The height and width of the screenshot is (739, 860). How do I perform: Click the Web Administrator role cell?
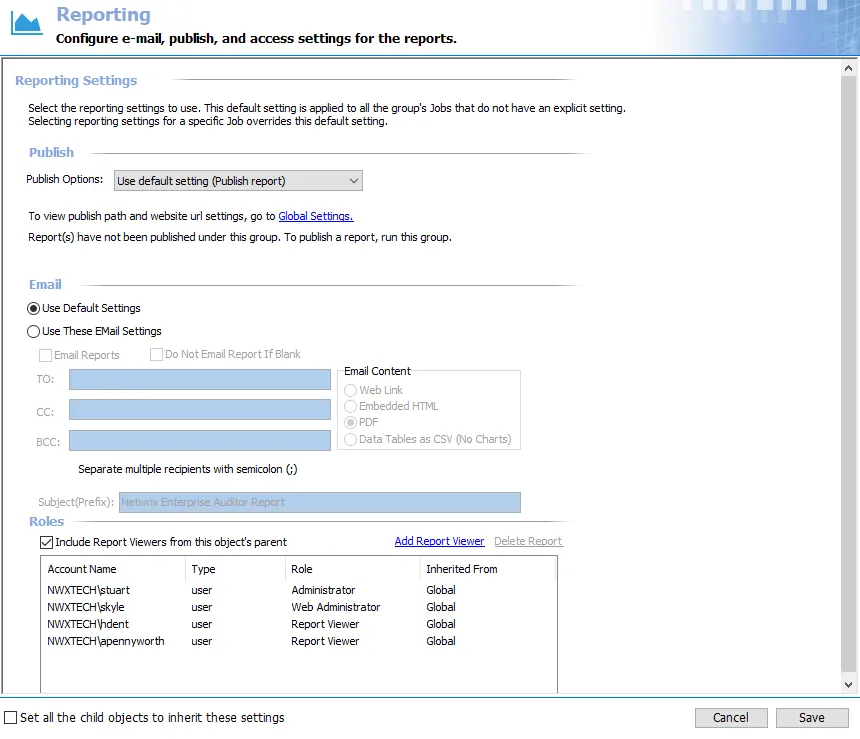pyautogui.click(x=336, y=607)
